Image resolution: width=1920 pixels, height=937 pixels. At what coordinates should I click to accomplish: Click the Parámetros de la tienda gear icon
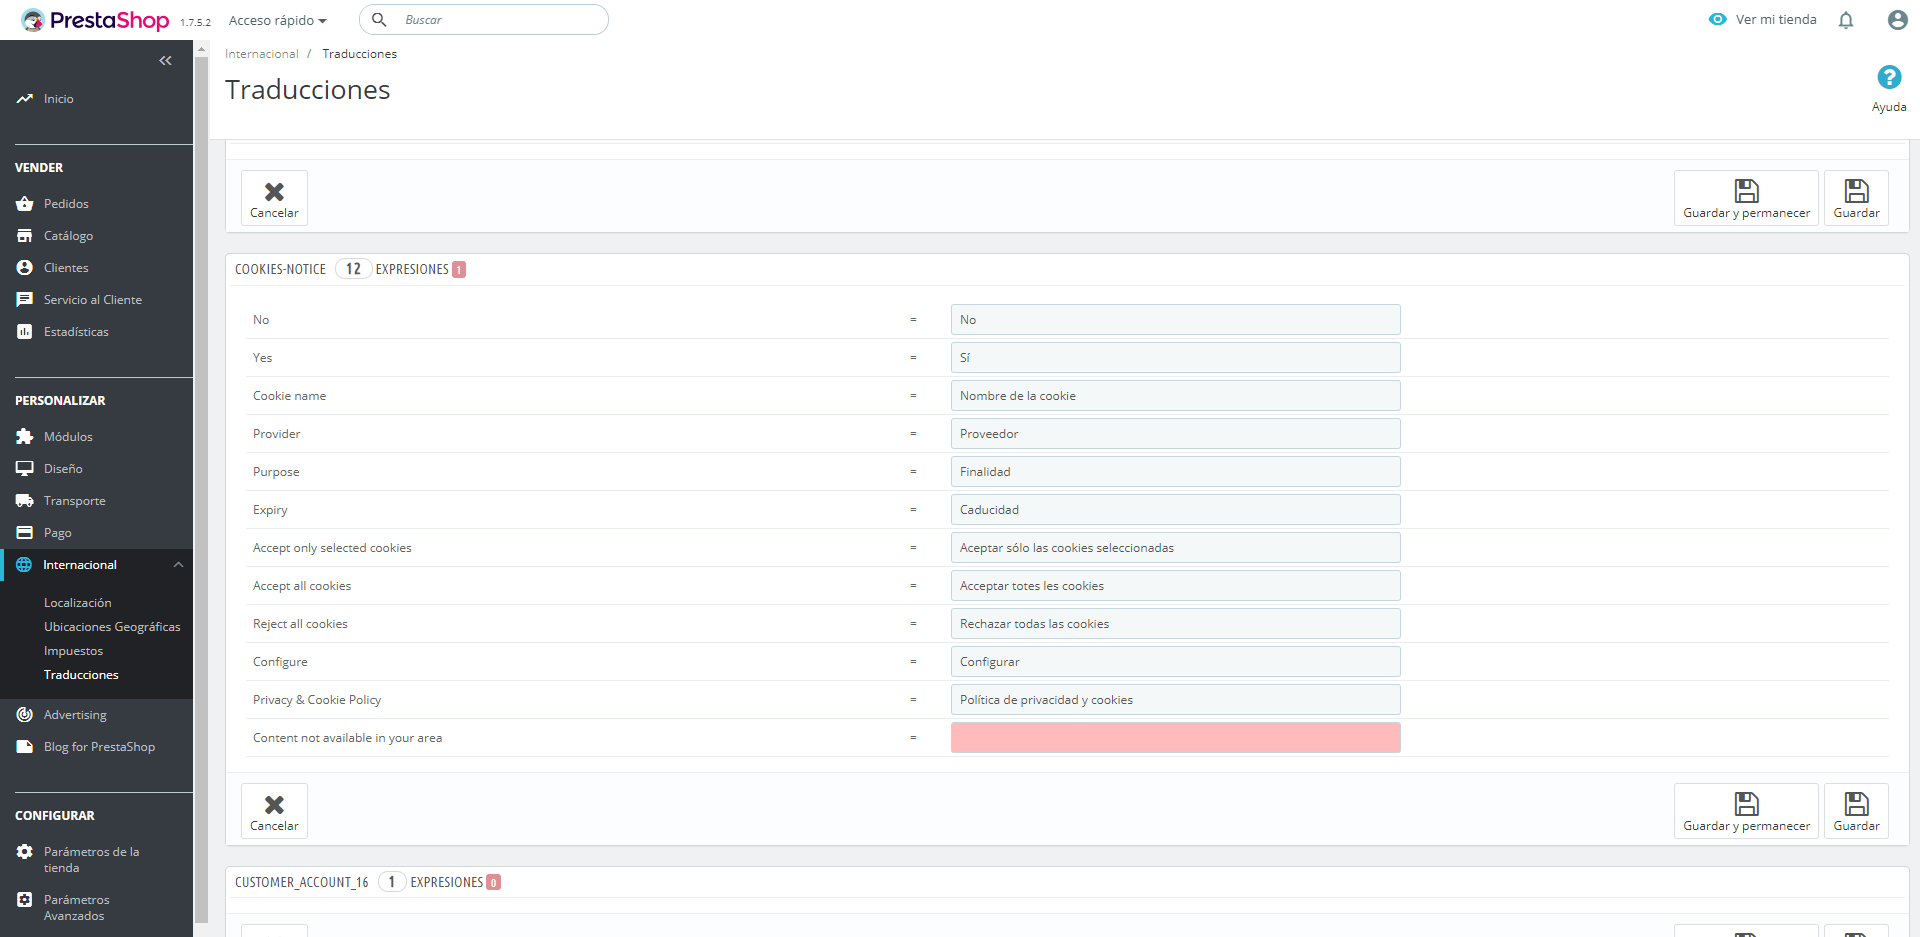pos(25,852)
